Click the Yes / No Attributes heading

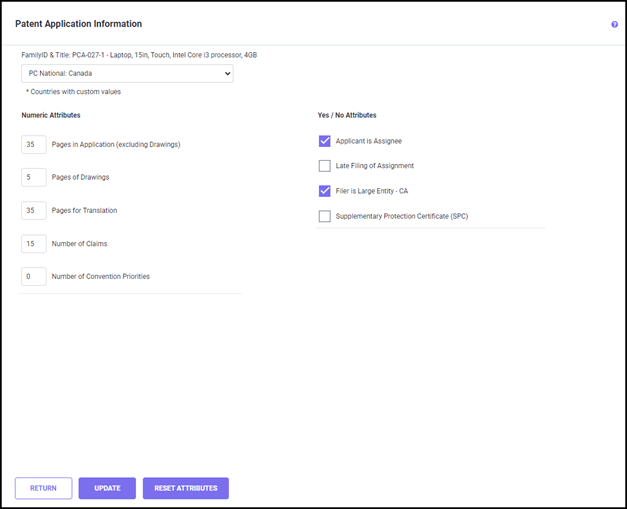[347, 115]
